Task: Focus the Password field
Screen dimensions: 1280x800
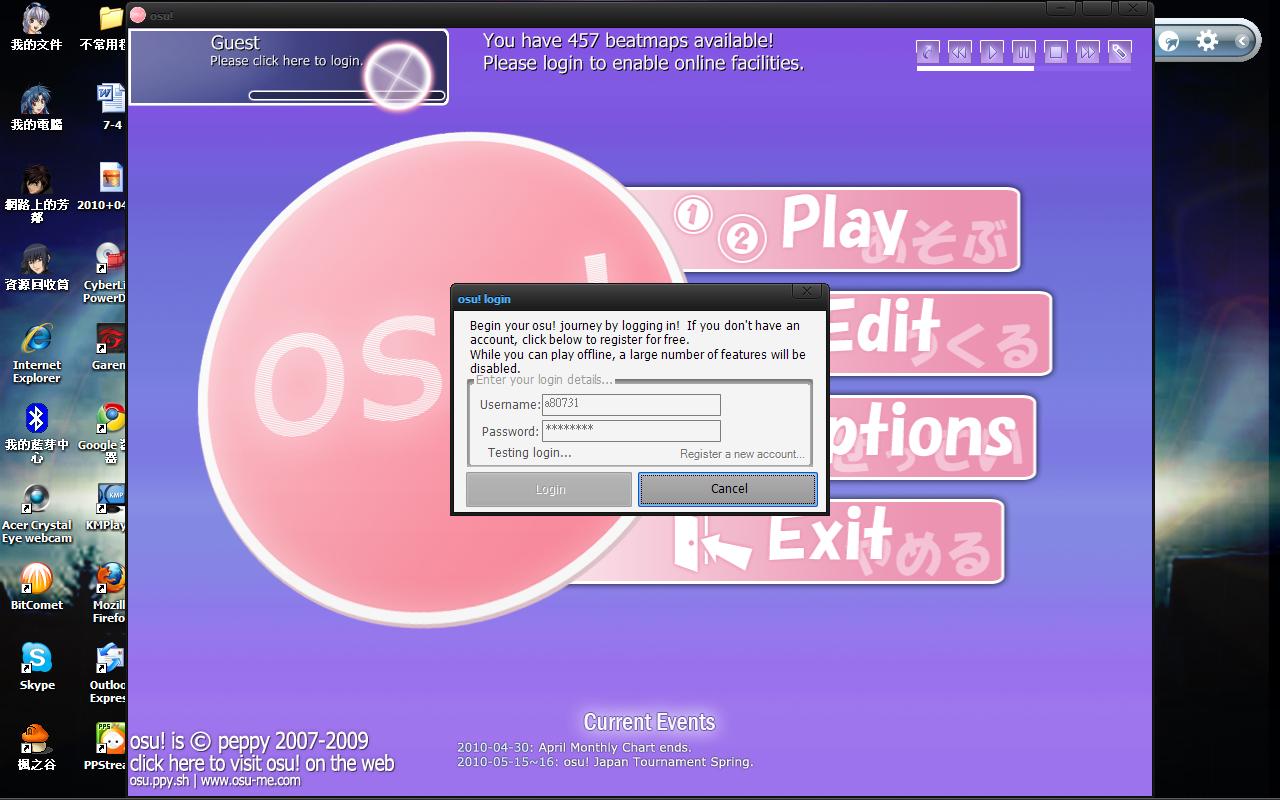Action: coord(631,431)
